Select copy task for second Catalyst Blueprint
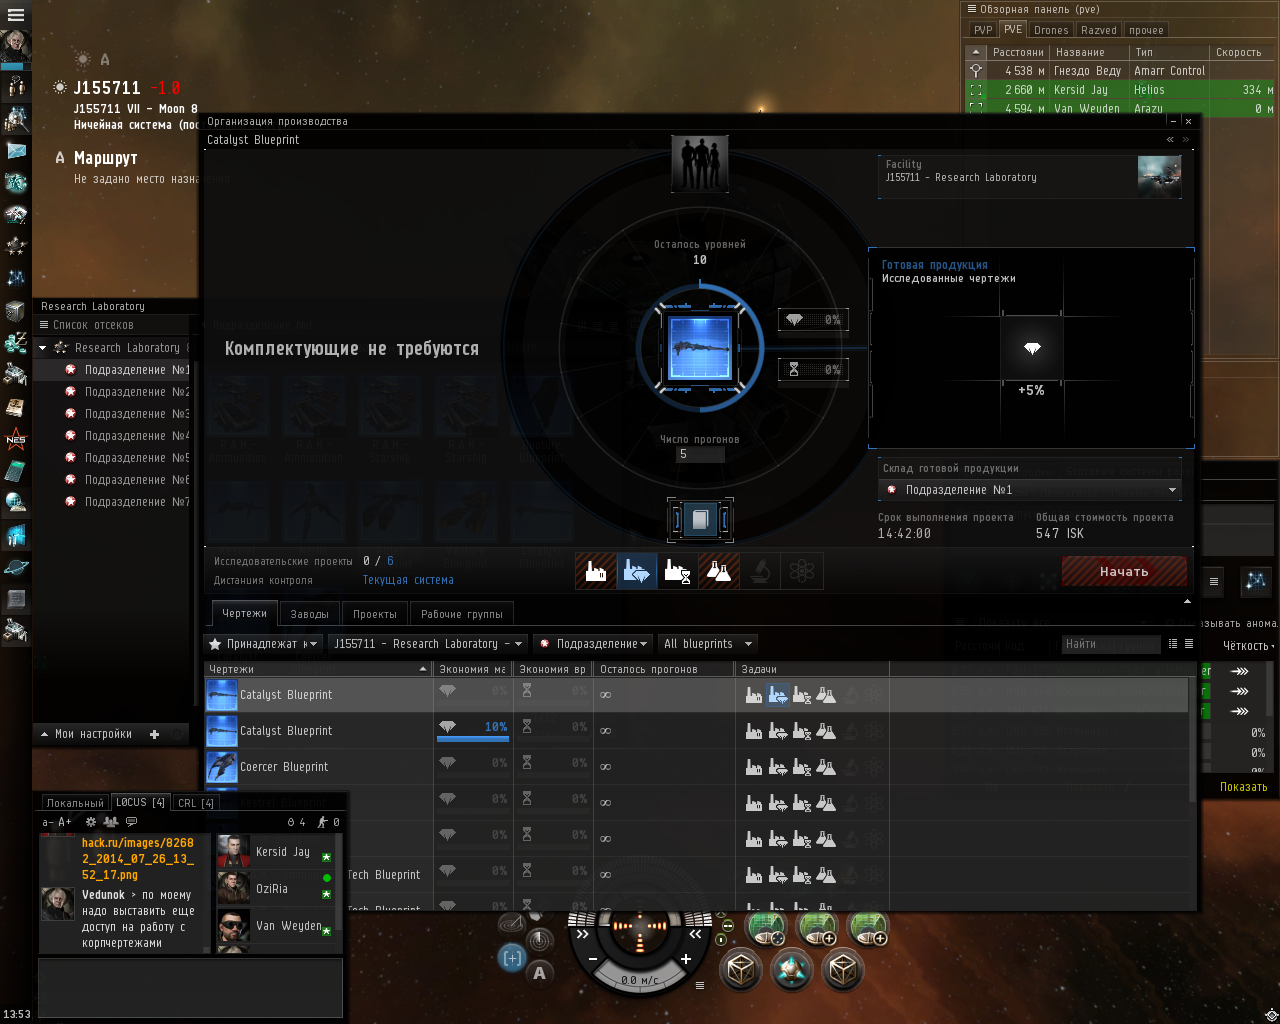Image resolution: width=1280 pixels, height=1024 pixels. pyautogui.click(x=826, y=731)
